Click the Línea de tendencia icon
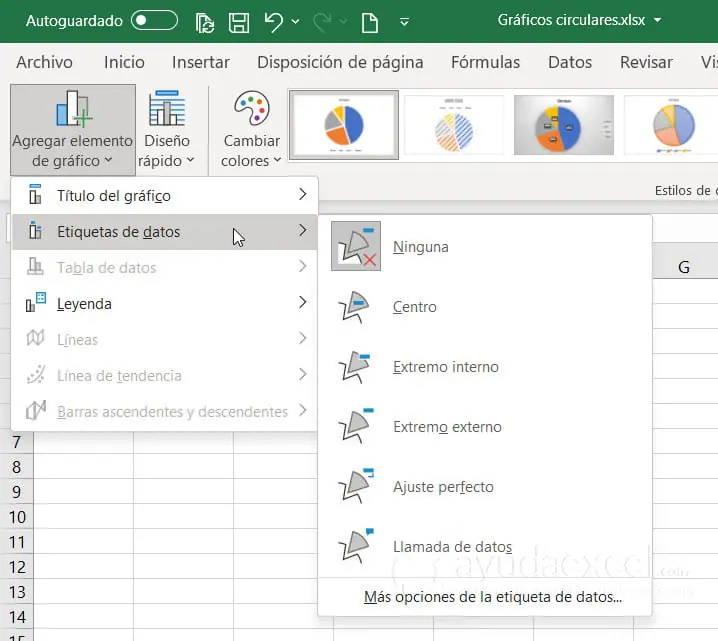 tap(36, 374)
